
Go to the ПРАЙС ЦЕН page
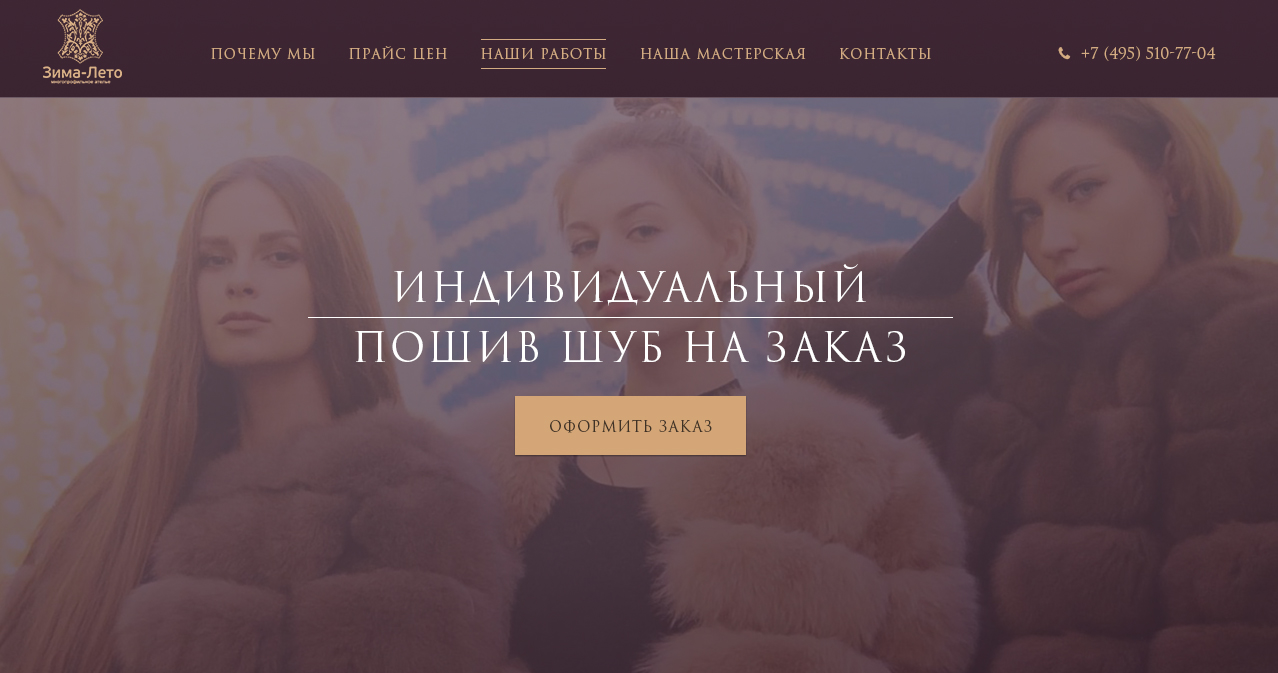tap(398, 54)
